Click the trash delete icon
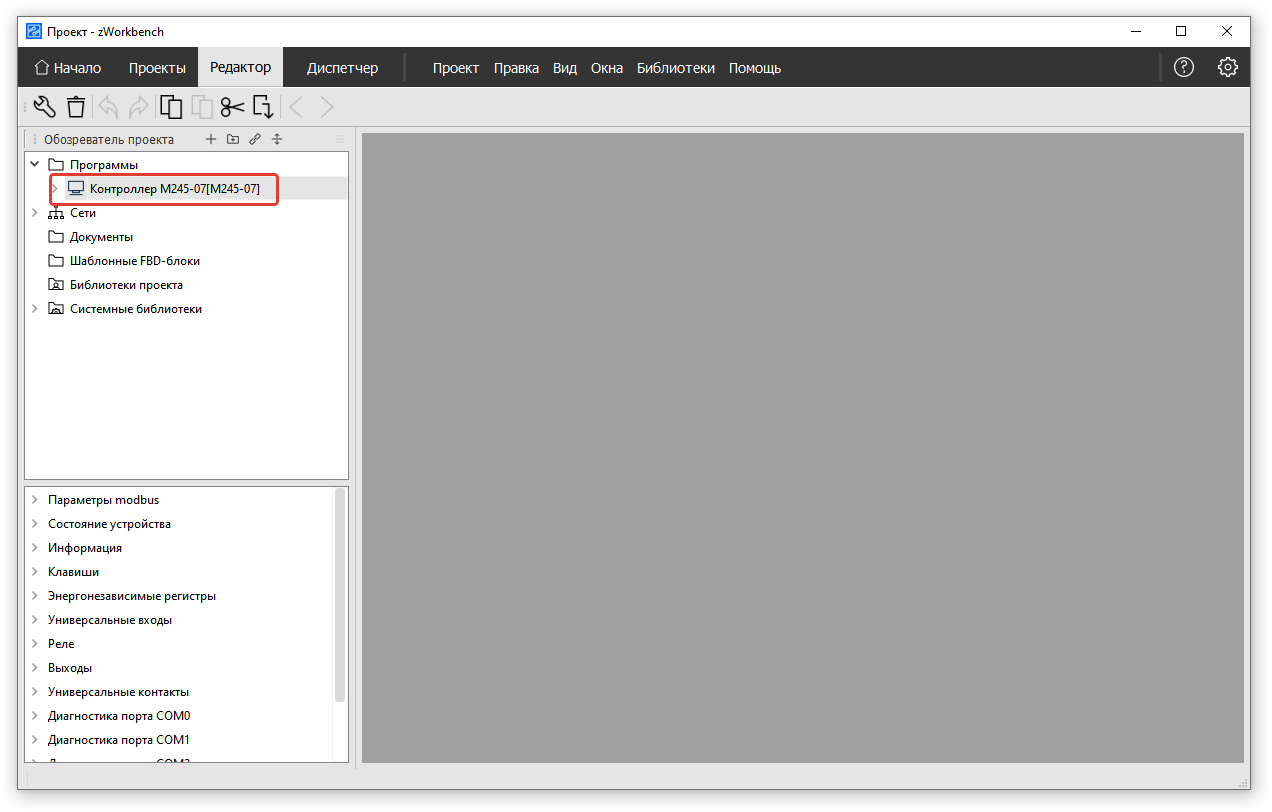 [x=76, y=107]
